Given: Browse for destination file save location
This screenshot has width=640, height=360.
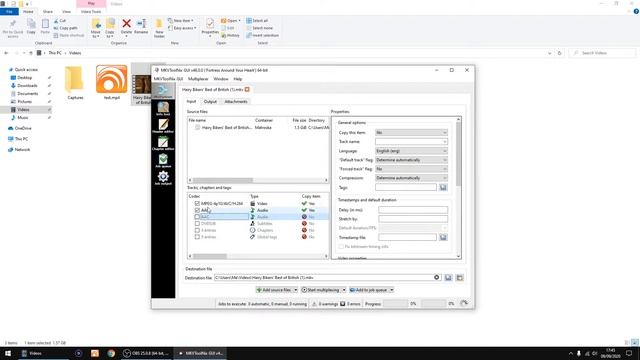Looking at the screenshot, I should click(x=448, y=278).
